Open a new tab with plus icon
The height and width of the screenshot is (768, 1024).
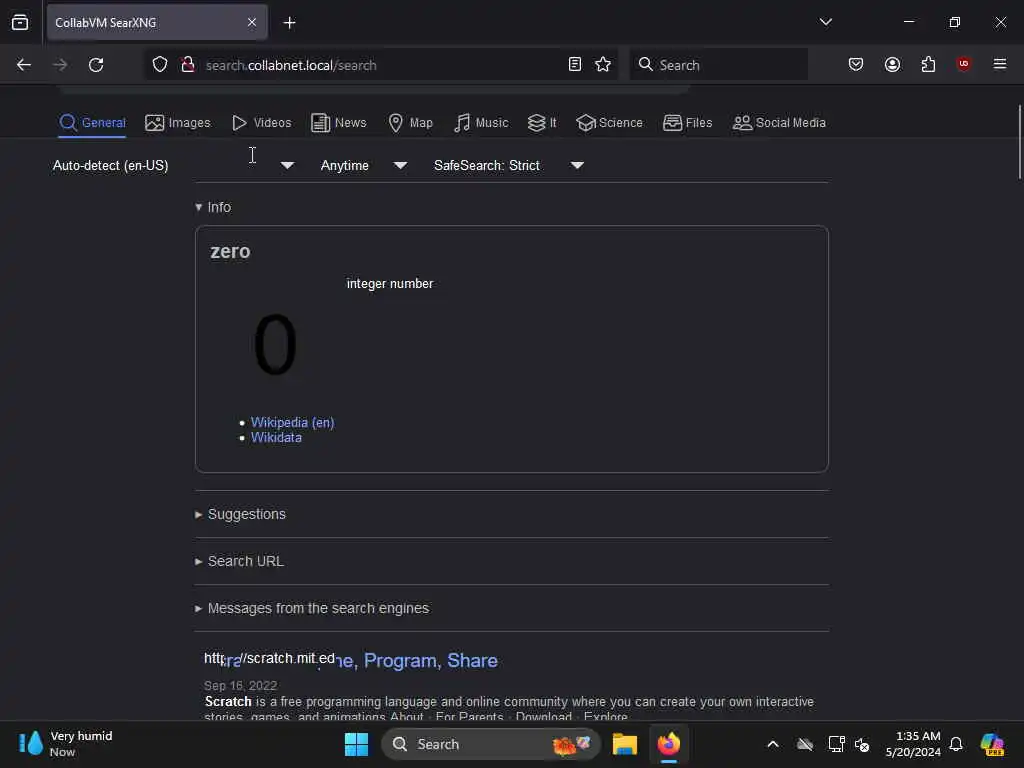(x=289, y=23)
